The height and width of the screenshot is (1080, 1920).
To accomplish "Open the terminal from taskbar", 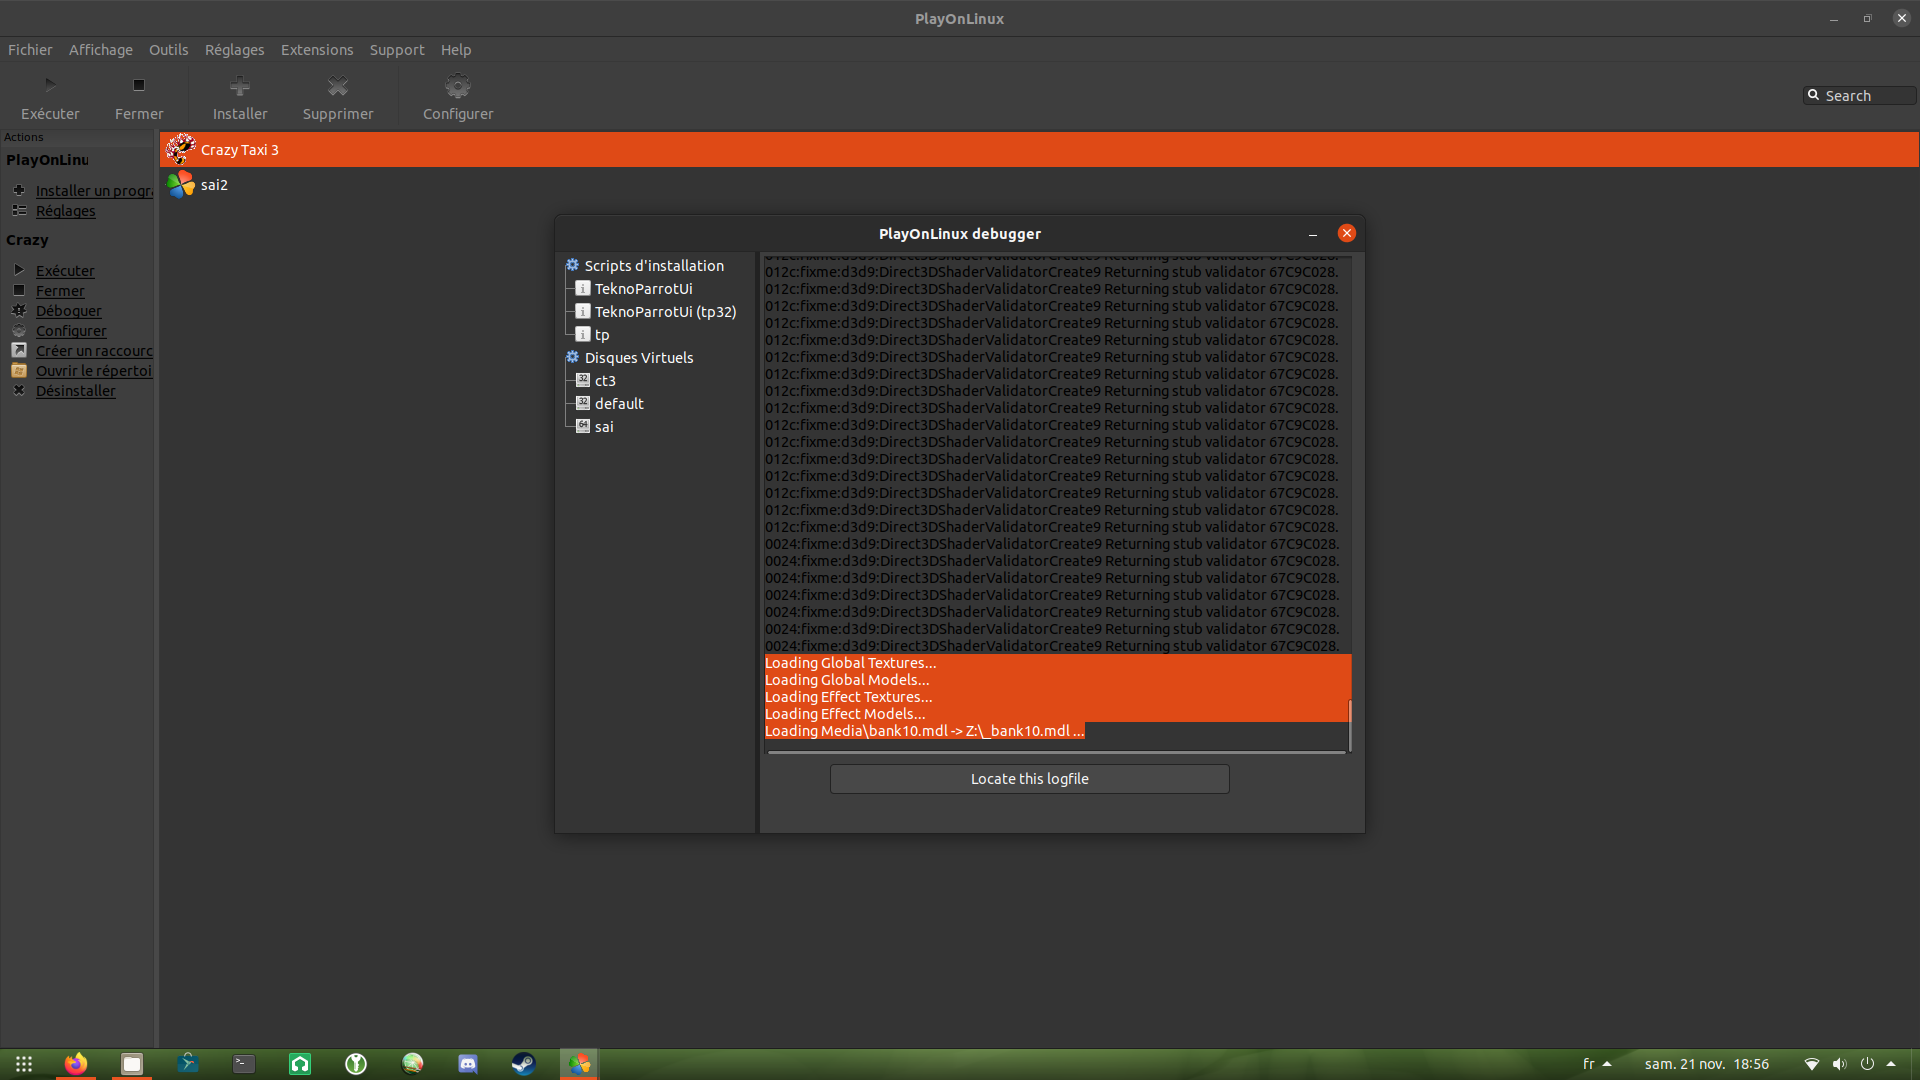I will (244, 1064).
